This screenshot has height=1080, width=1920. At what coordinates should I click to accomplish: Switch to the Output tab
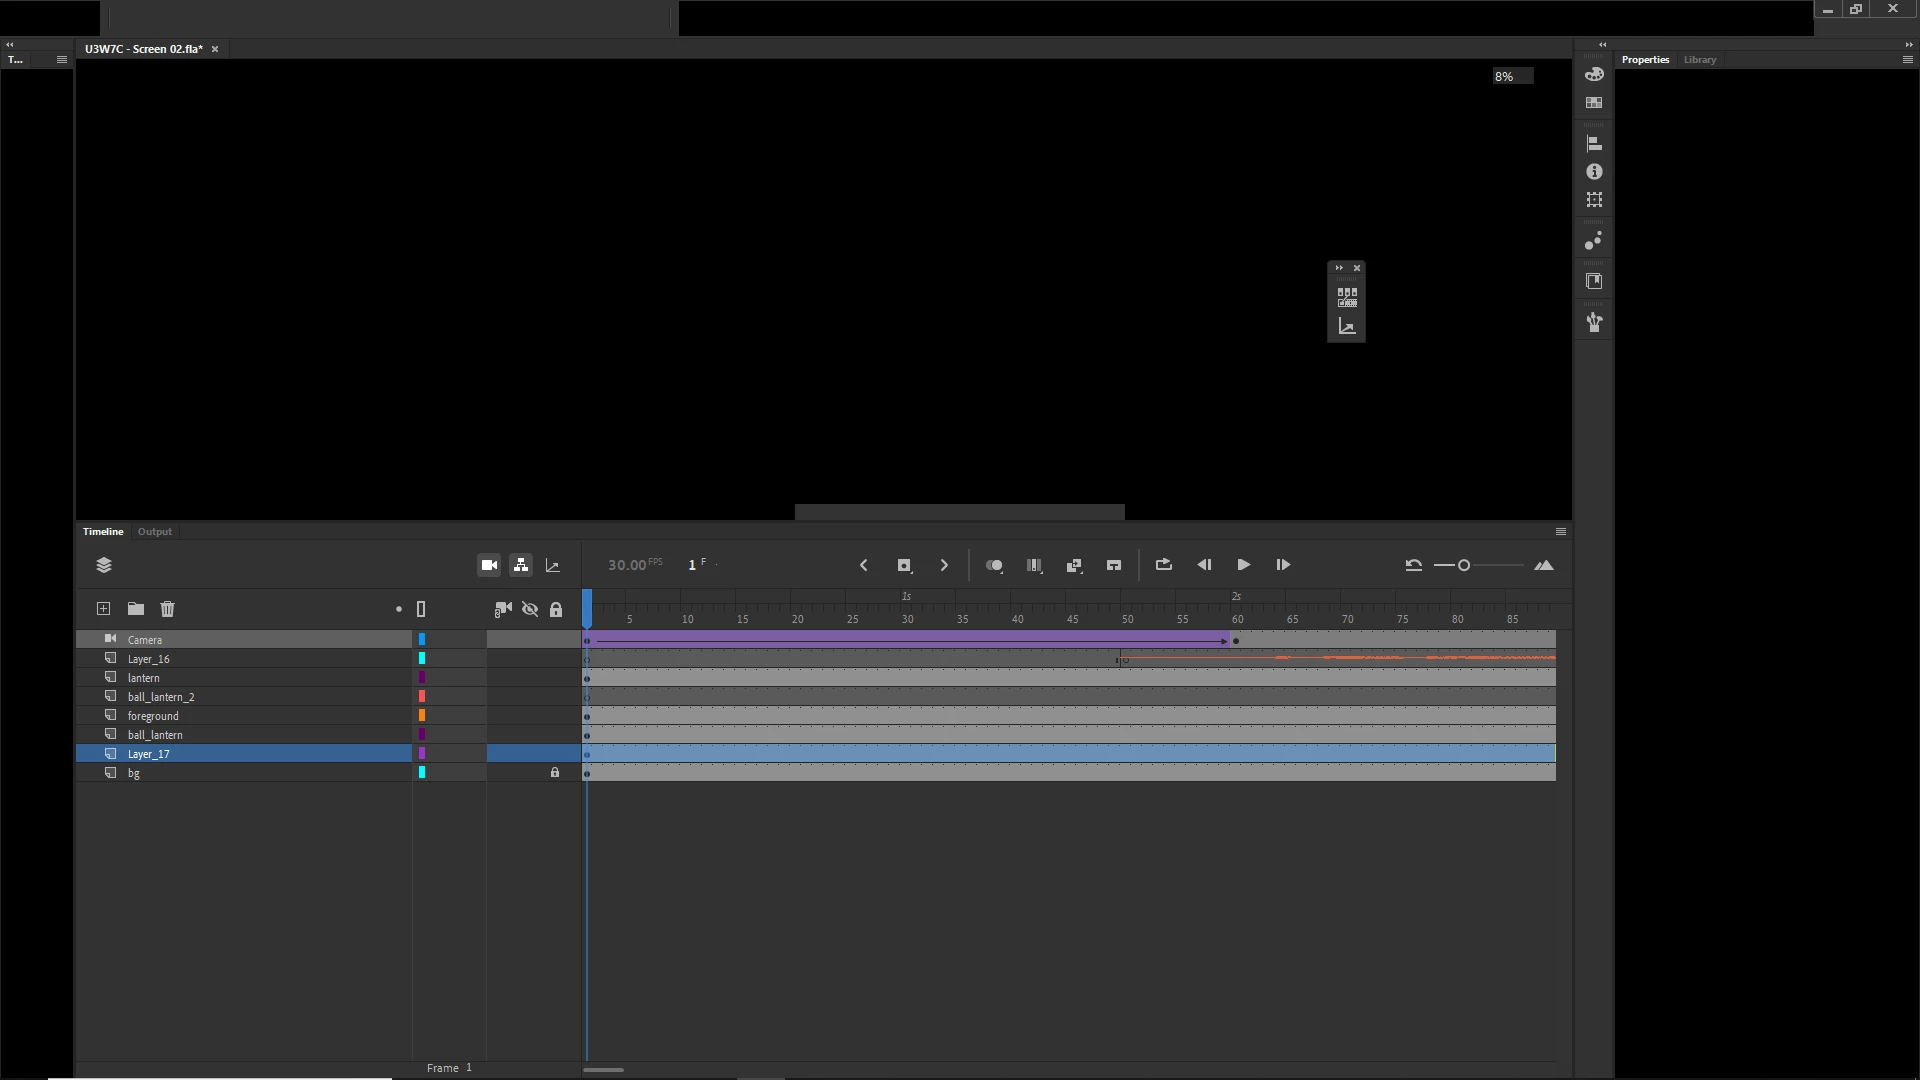(x=154, y=532)
